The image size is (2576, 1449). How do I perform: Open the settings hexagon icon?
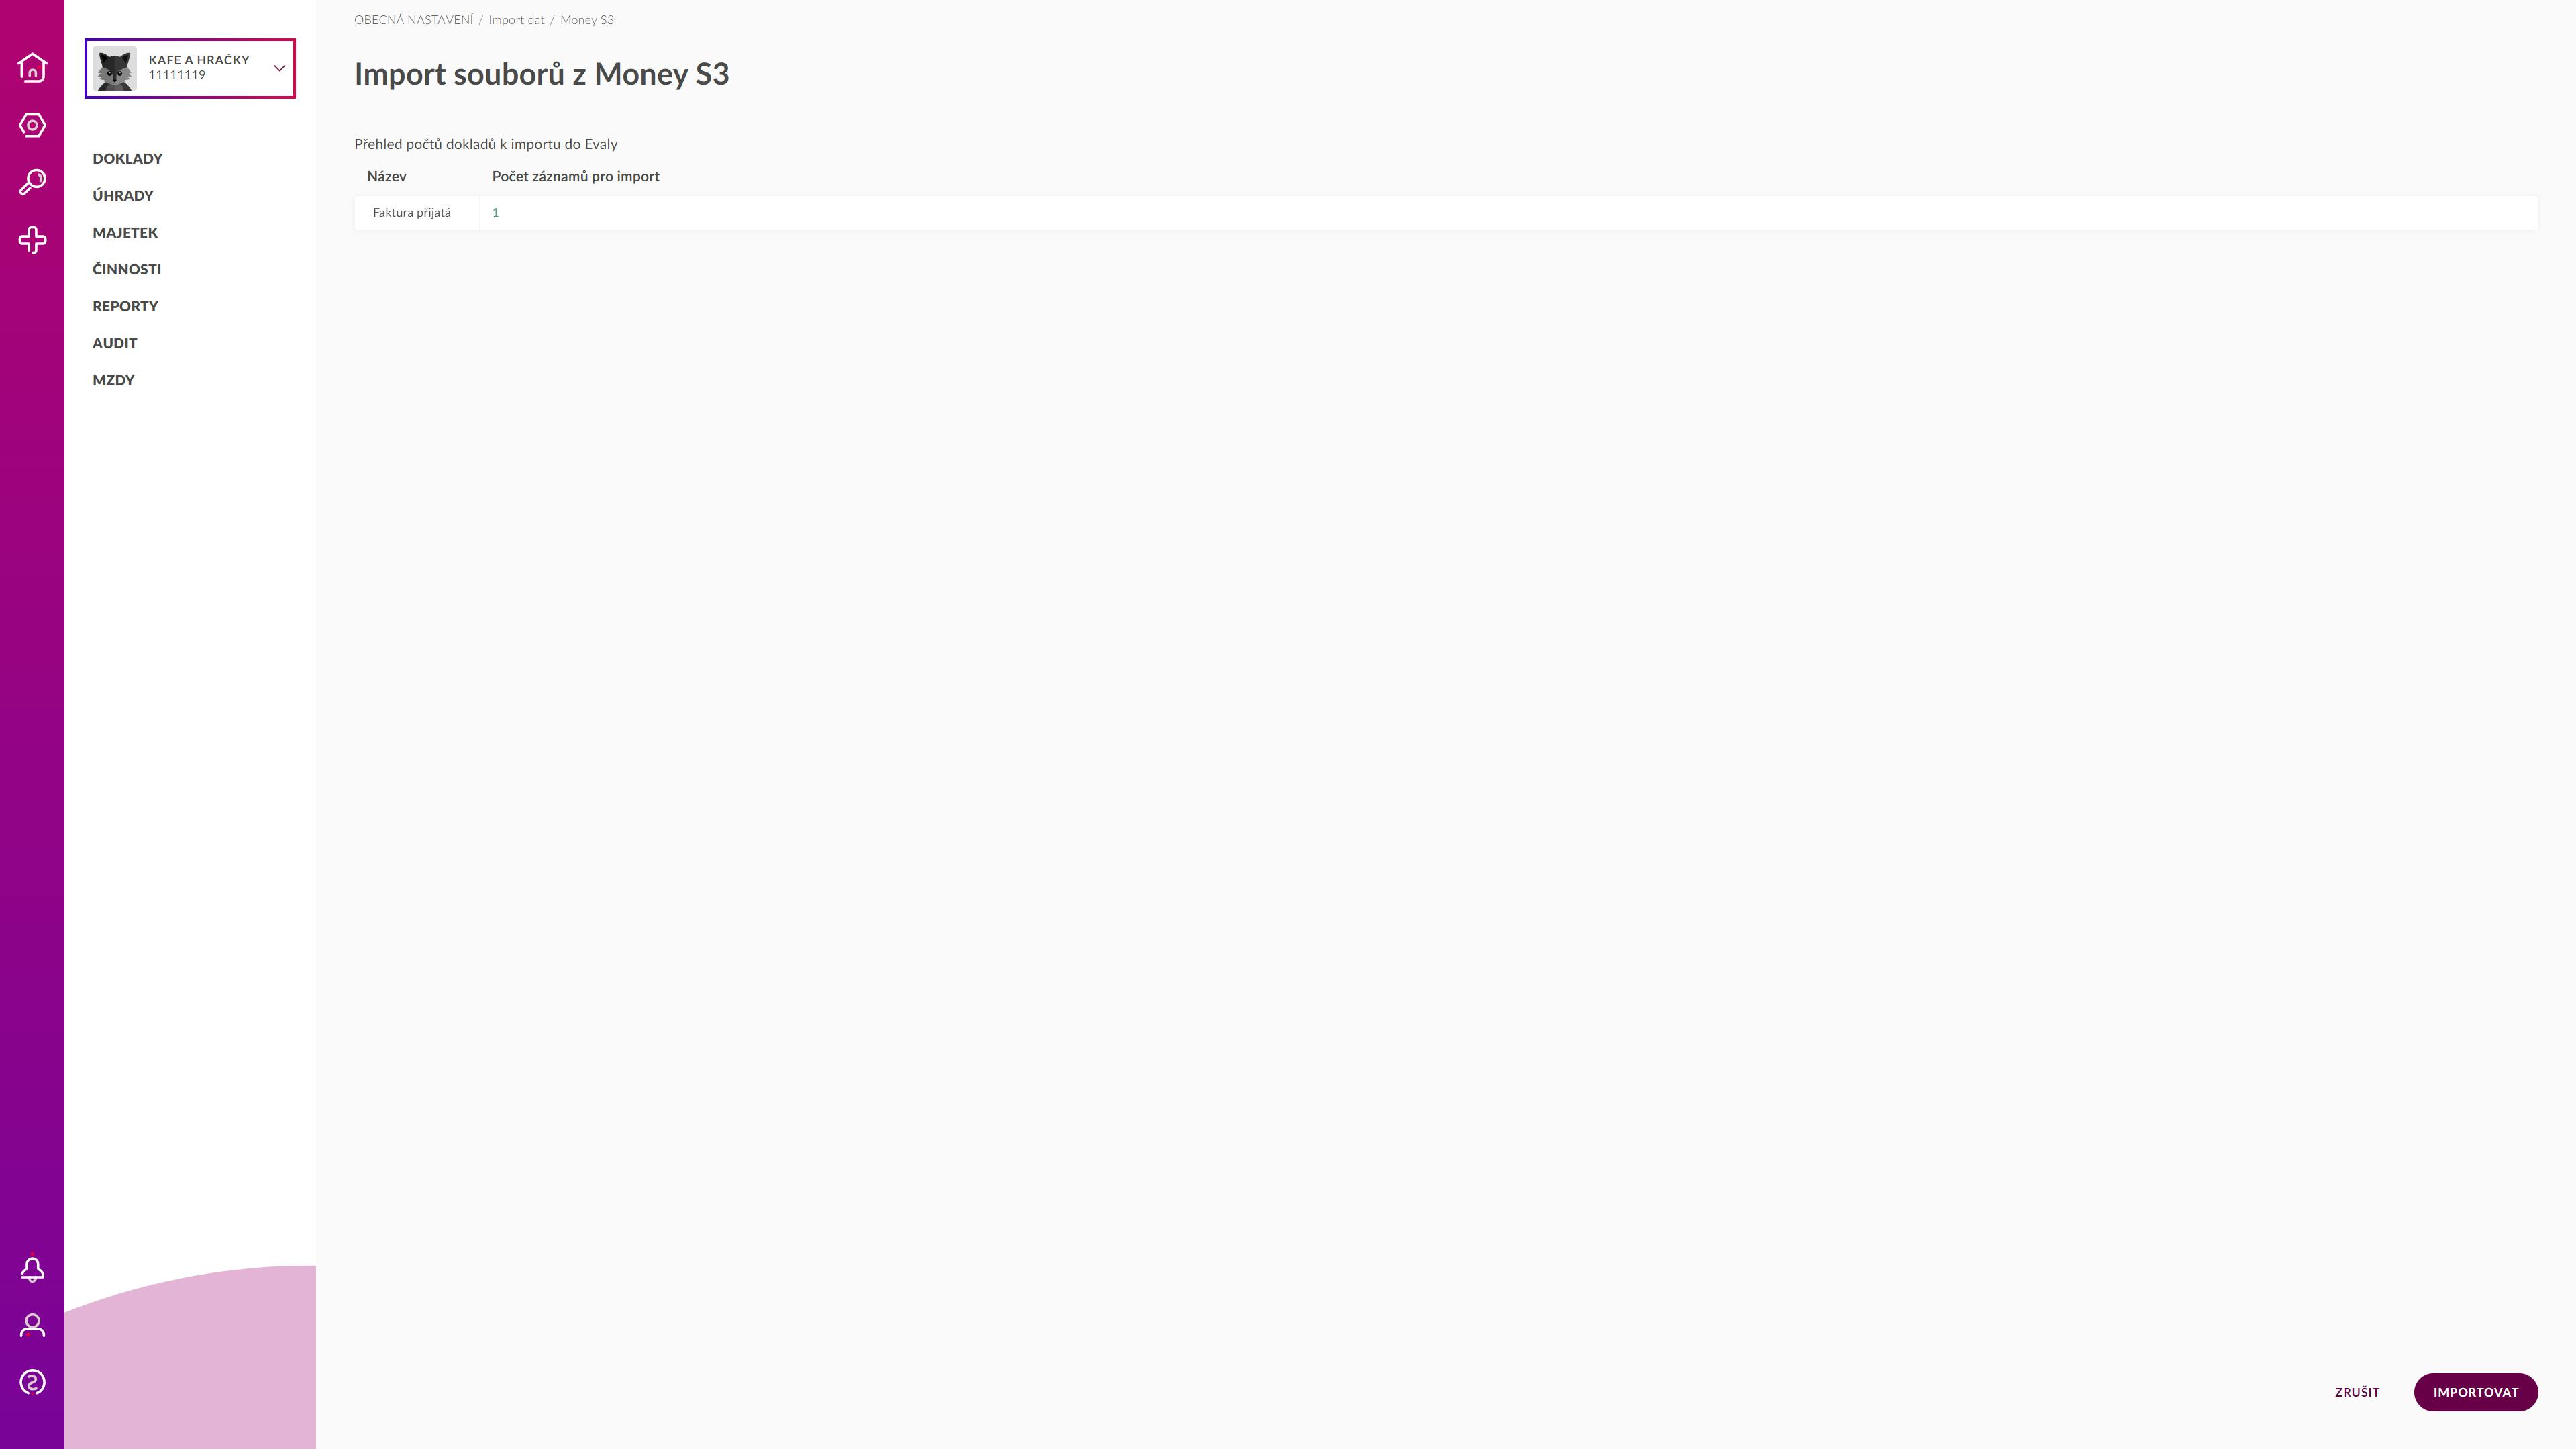32,125
